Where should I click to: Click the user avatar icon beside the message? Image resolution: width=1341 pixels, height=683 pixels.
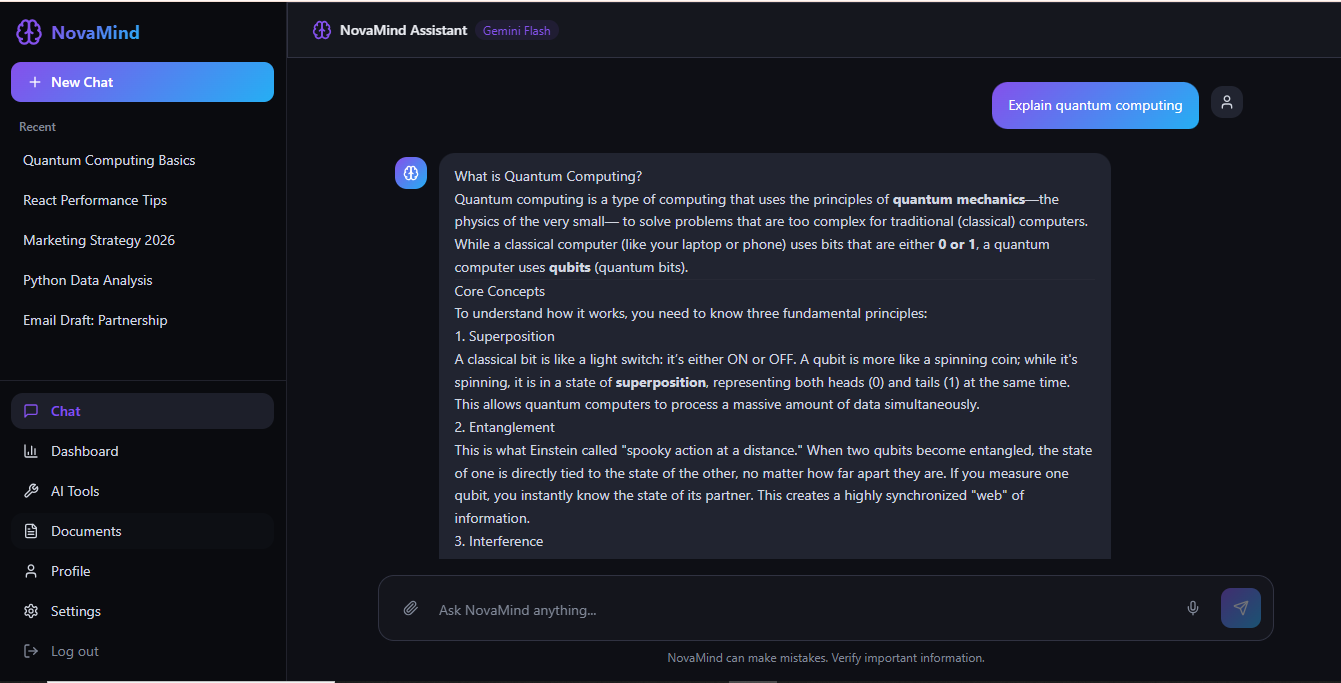(x=1227, y=102)
